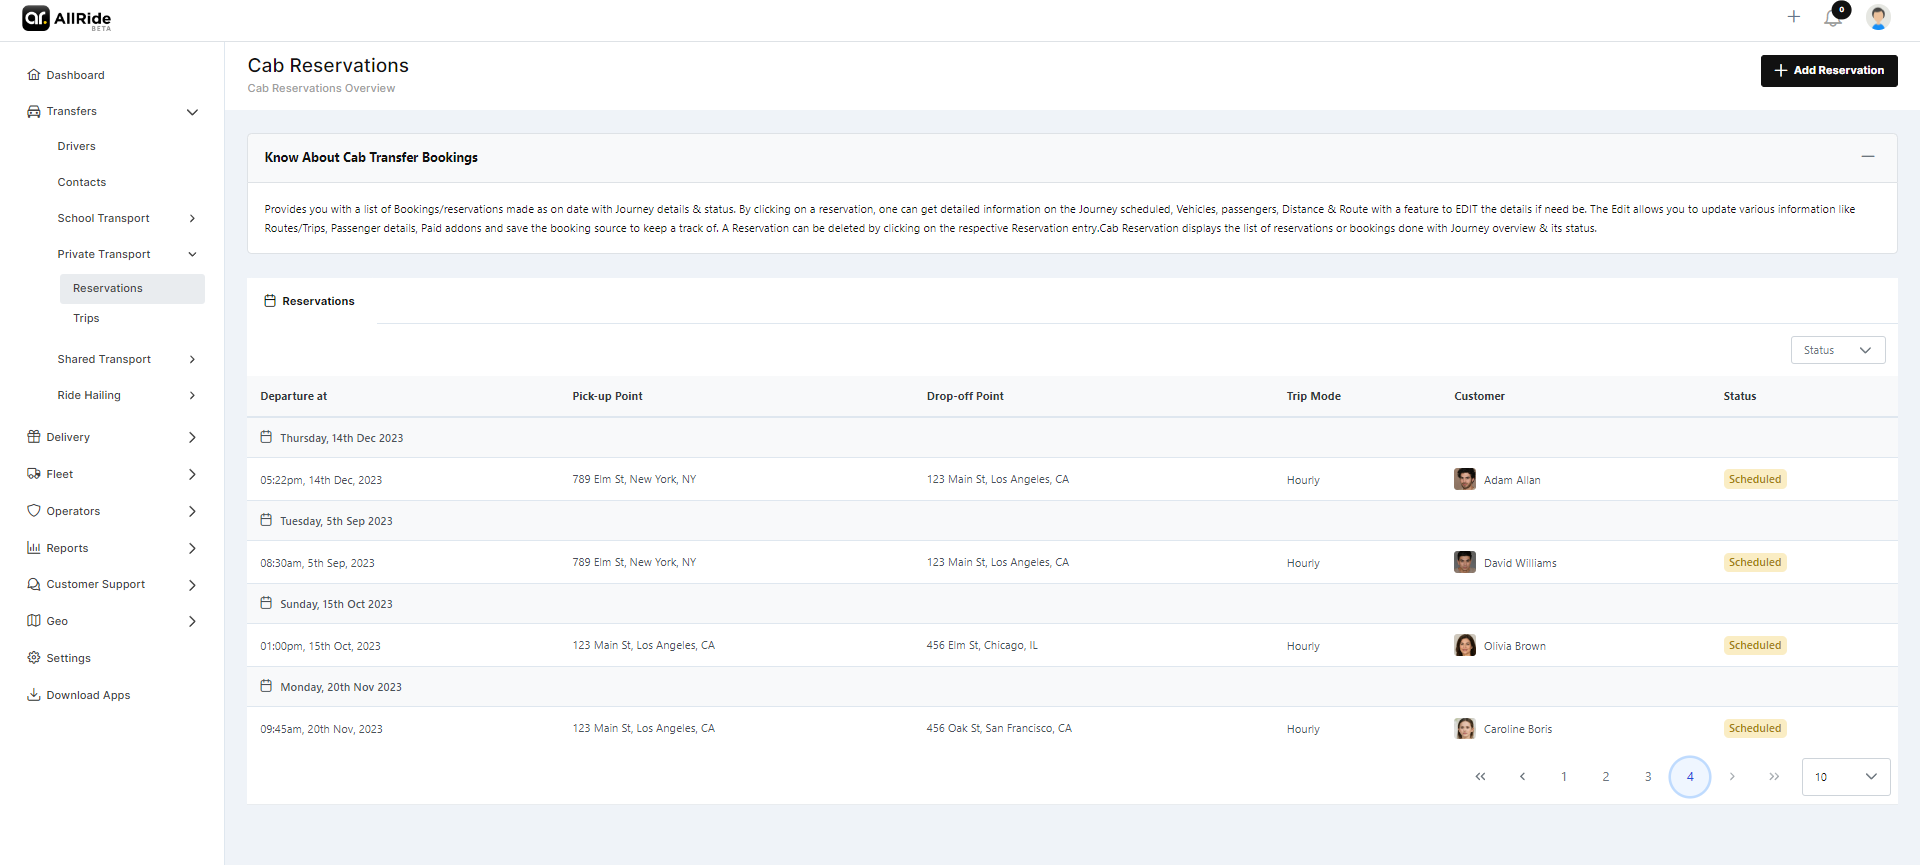Click the Add Reservation button

(x=1828, y=71)
